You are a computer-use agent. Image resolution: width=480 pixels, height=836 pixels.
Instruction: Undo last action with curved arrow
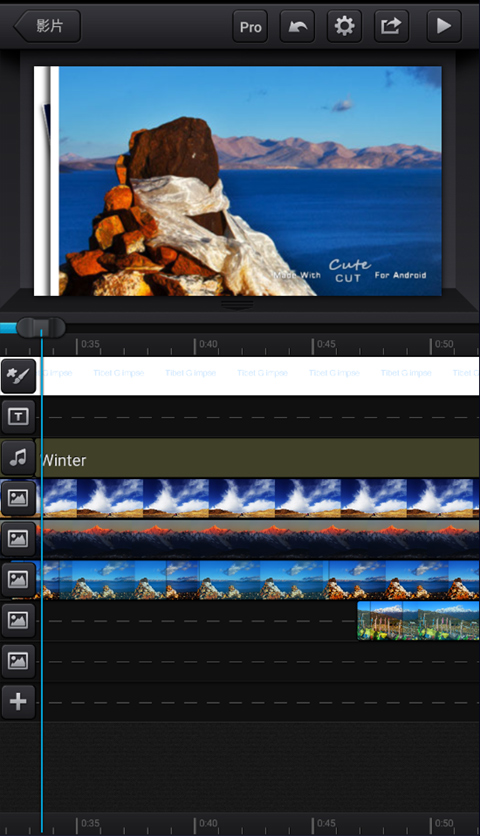click(298, 26)
